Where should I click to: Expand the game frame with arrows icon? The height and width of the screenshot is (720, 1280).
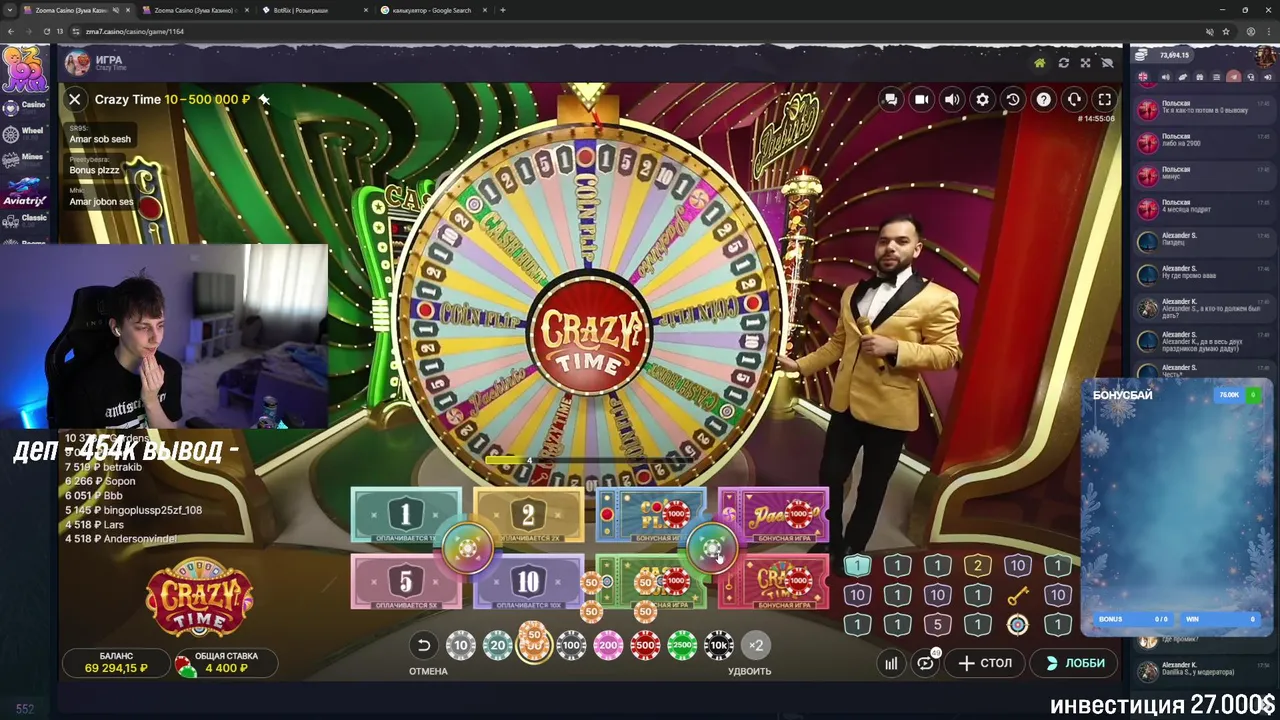point(1085,63)
